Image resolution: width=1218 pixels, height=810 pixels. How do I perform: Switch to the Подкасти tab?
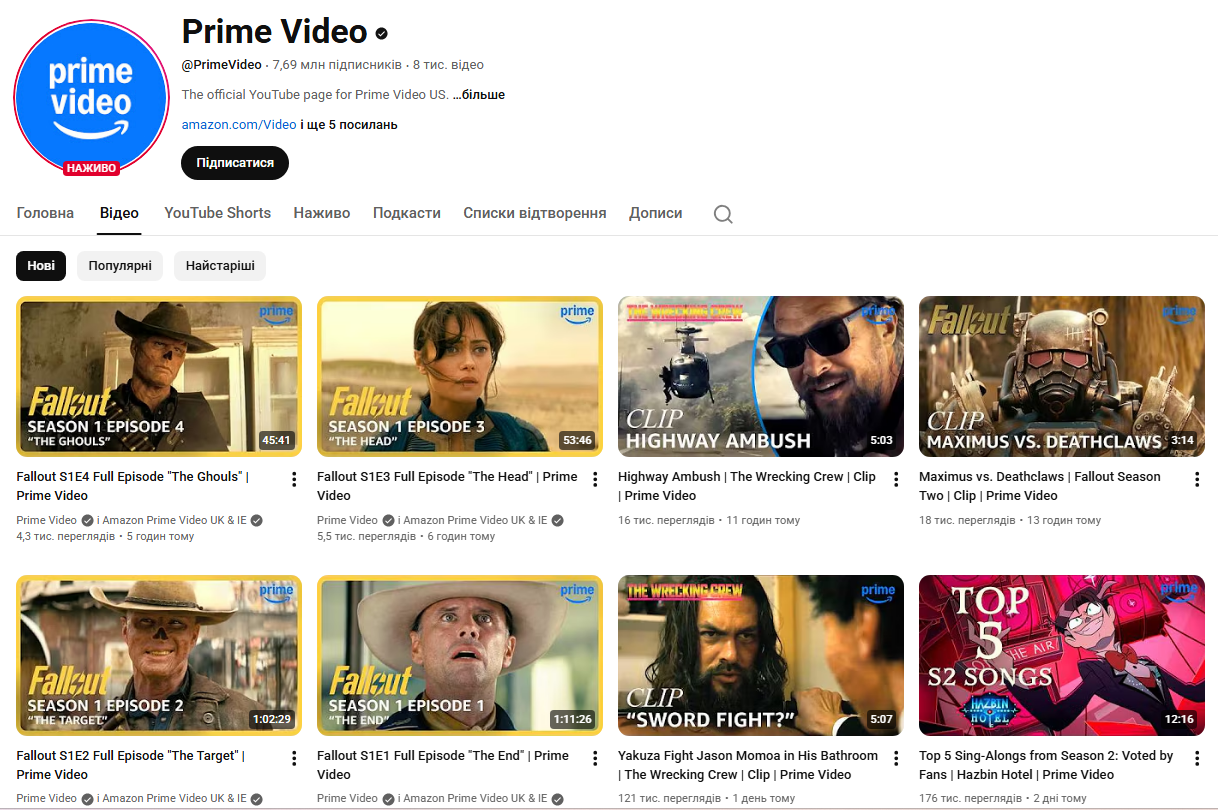[x=406, y=213]
